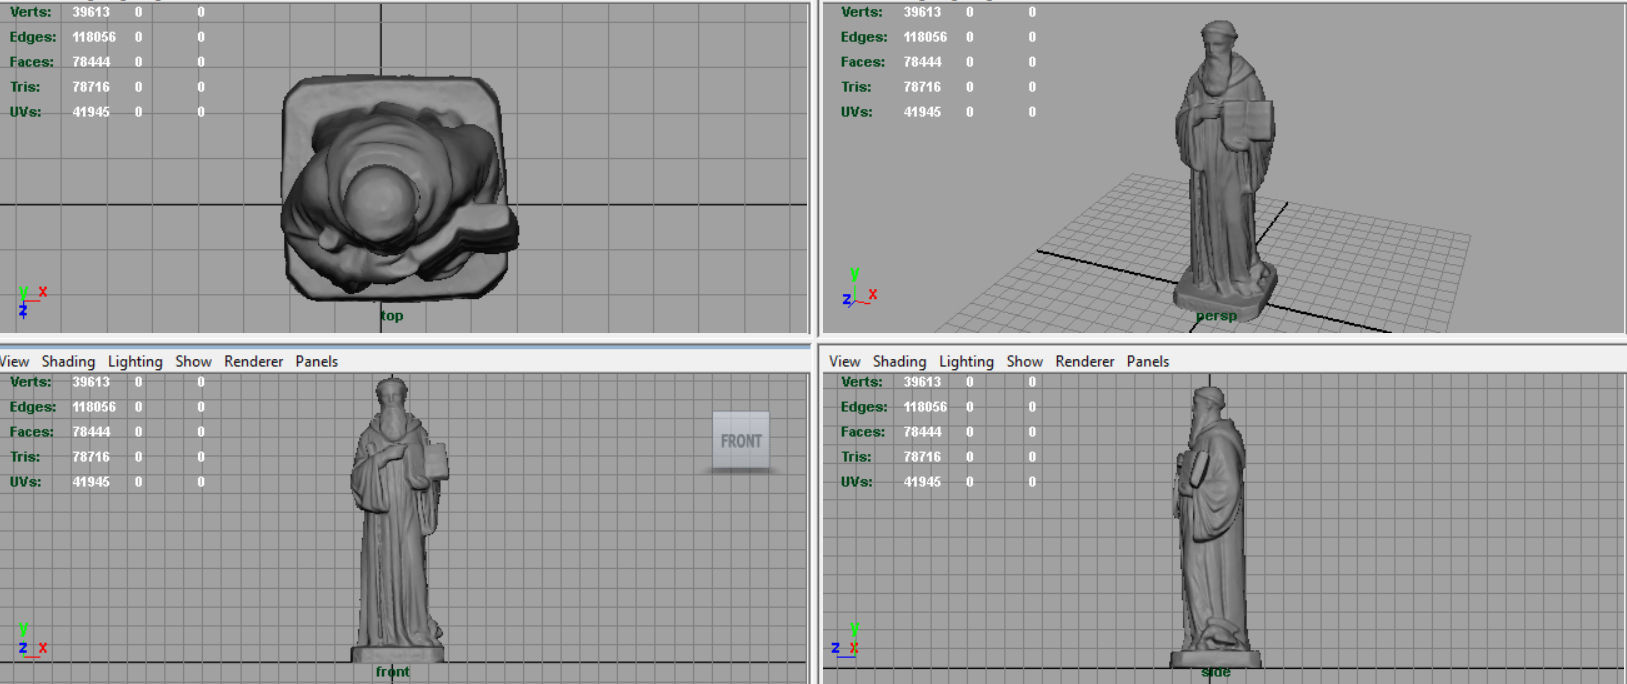Screen dimensions: 1627x684
Task: Select the statue model in the top viewport
Action: tap(398, 188)
